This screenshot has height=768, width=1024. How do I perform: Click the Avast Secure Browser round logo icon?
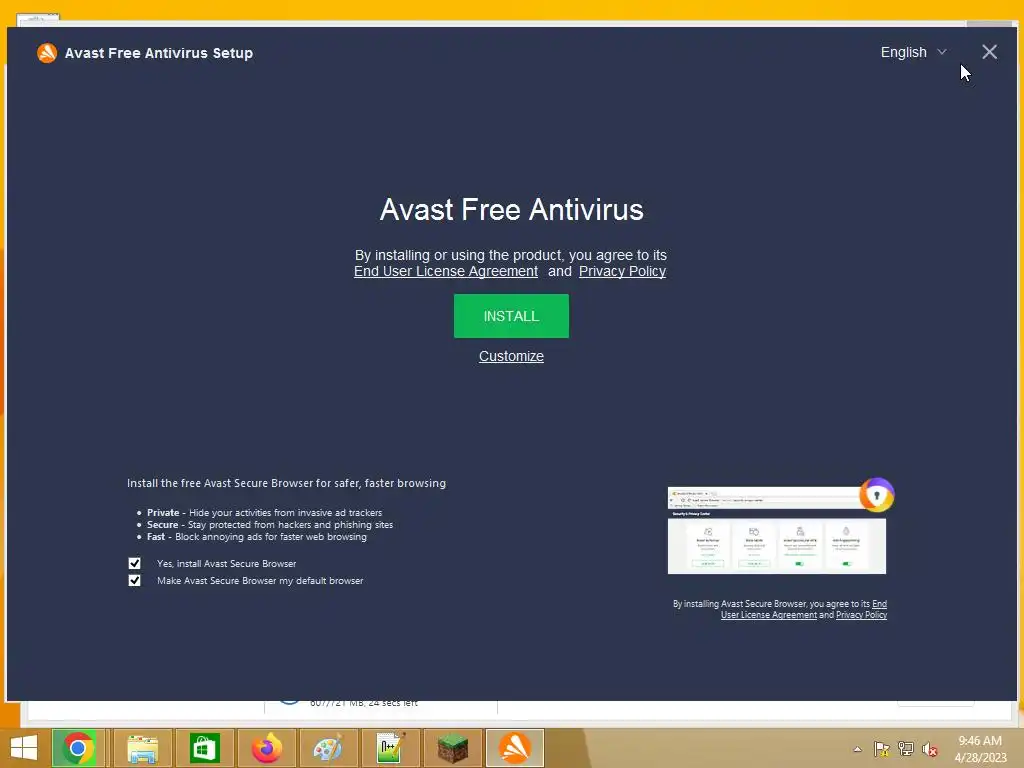(876, 495)
